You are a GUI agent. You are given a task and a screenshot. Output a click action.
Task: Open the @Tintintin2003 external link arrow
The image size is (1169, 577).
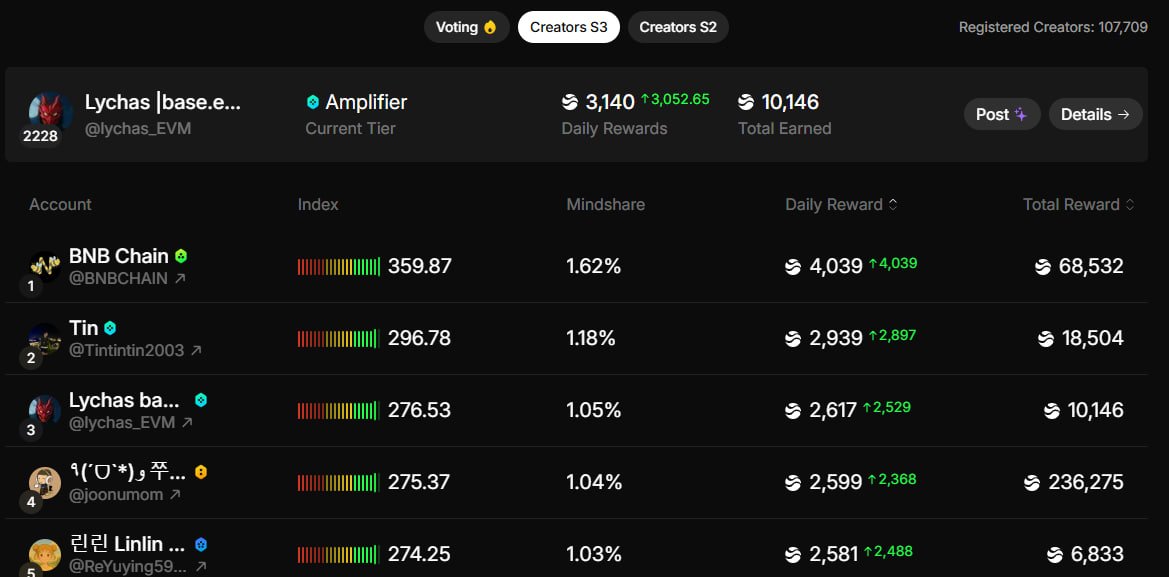click(196, 350)
